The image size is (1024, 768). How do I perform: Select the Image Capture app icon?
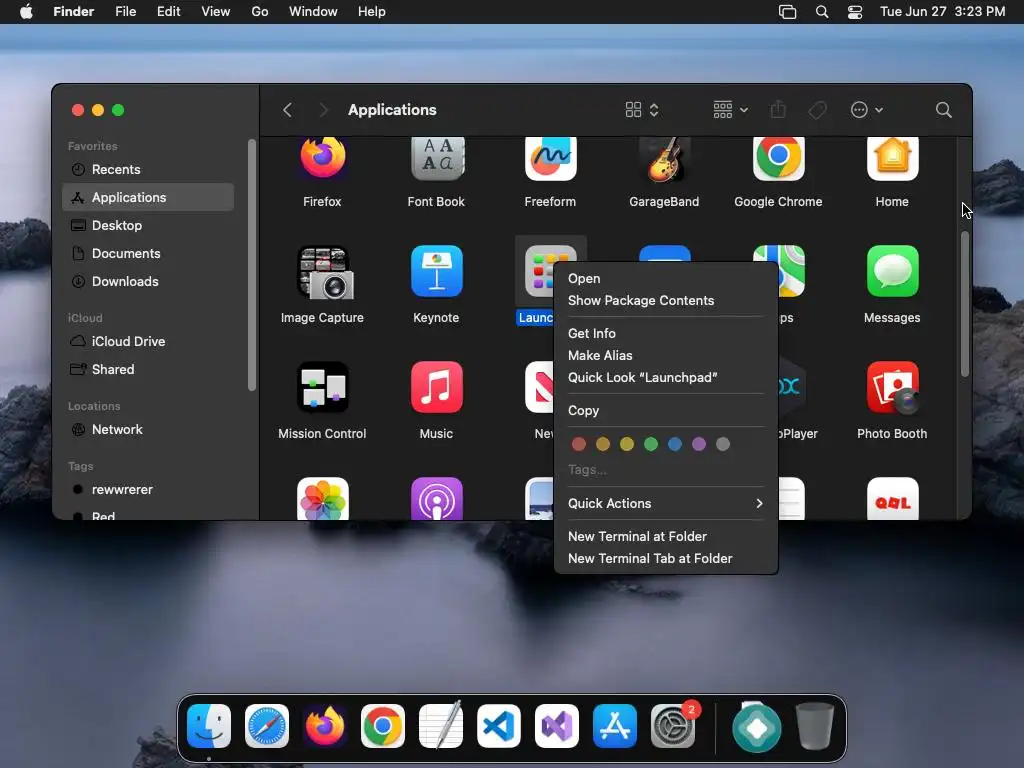[x=325, y=272]
